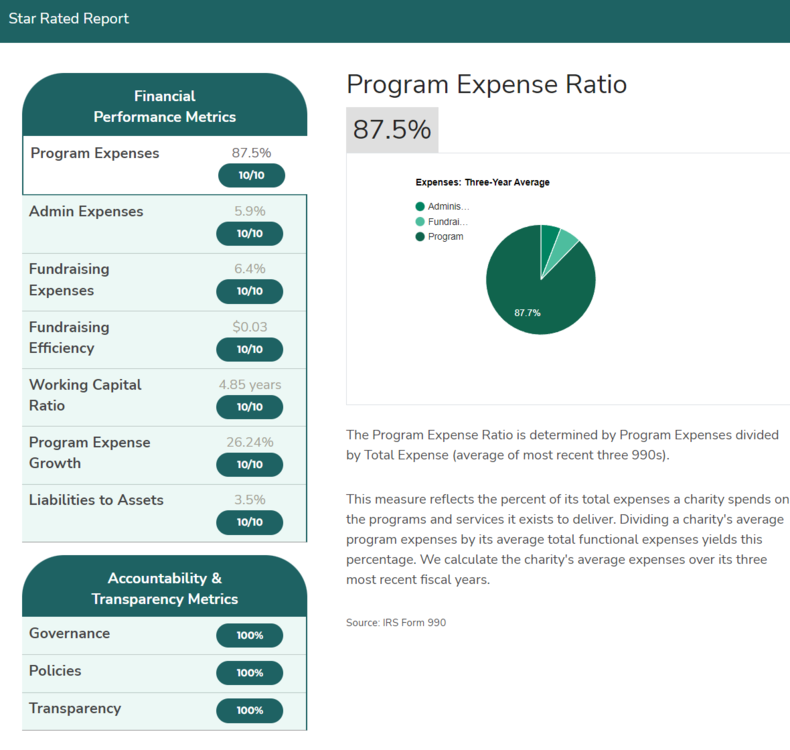Image resolution: width=790 pixels, height=750 pixels.
Task: Click the Program legend color dot
Action: pos(420,237)
